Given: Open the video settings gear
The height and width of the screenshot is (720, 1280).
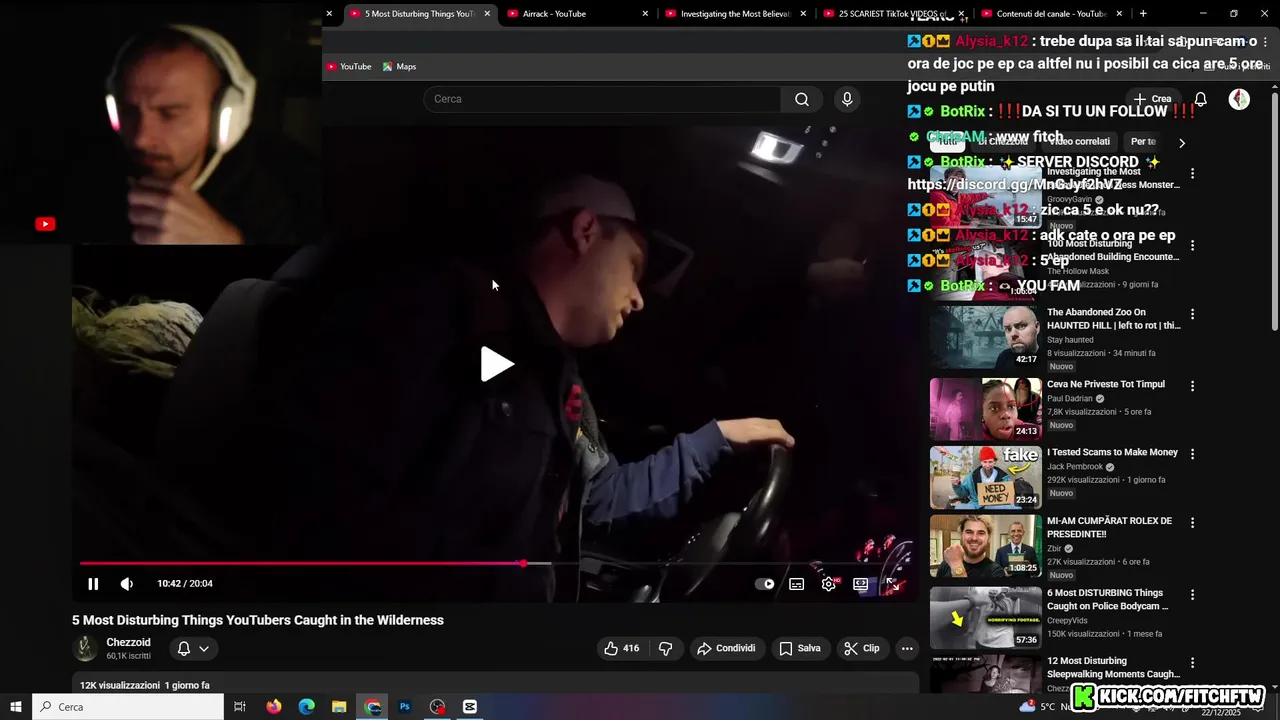Looking at the screenshot, I should click(829, 584).
